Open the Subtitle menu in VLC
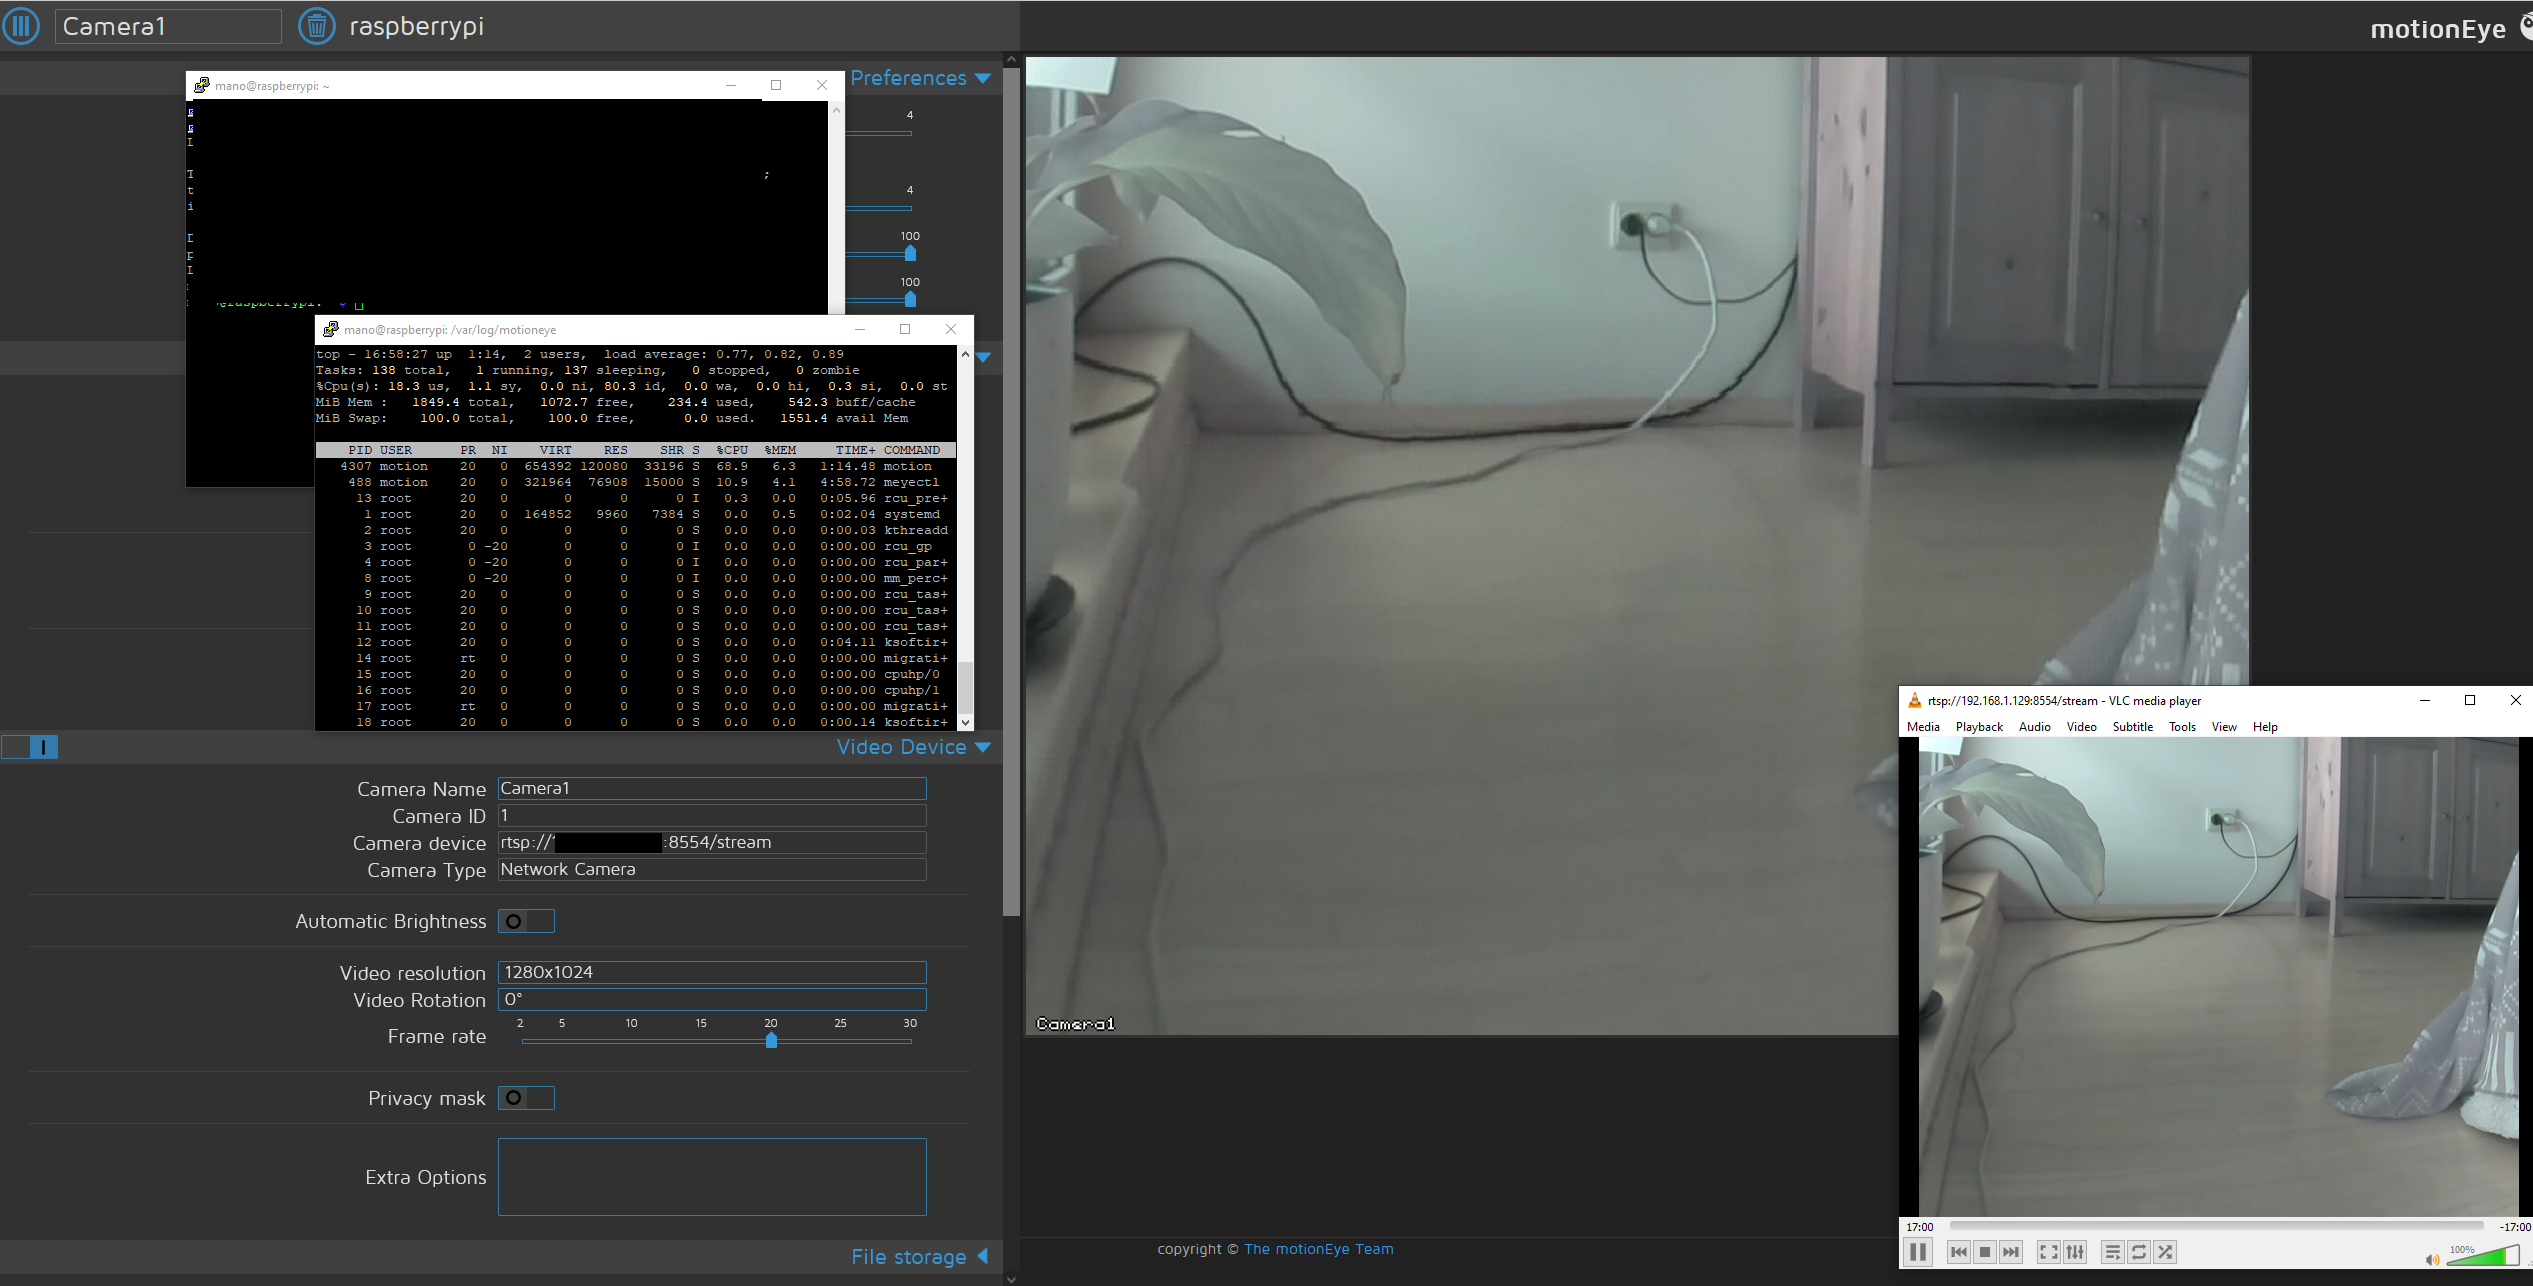The width and height of the screenshot is (2533, 1286). 2132,727
